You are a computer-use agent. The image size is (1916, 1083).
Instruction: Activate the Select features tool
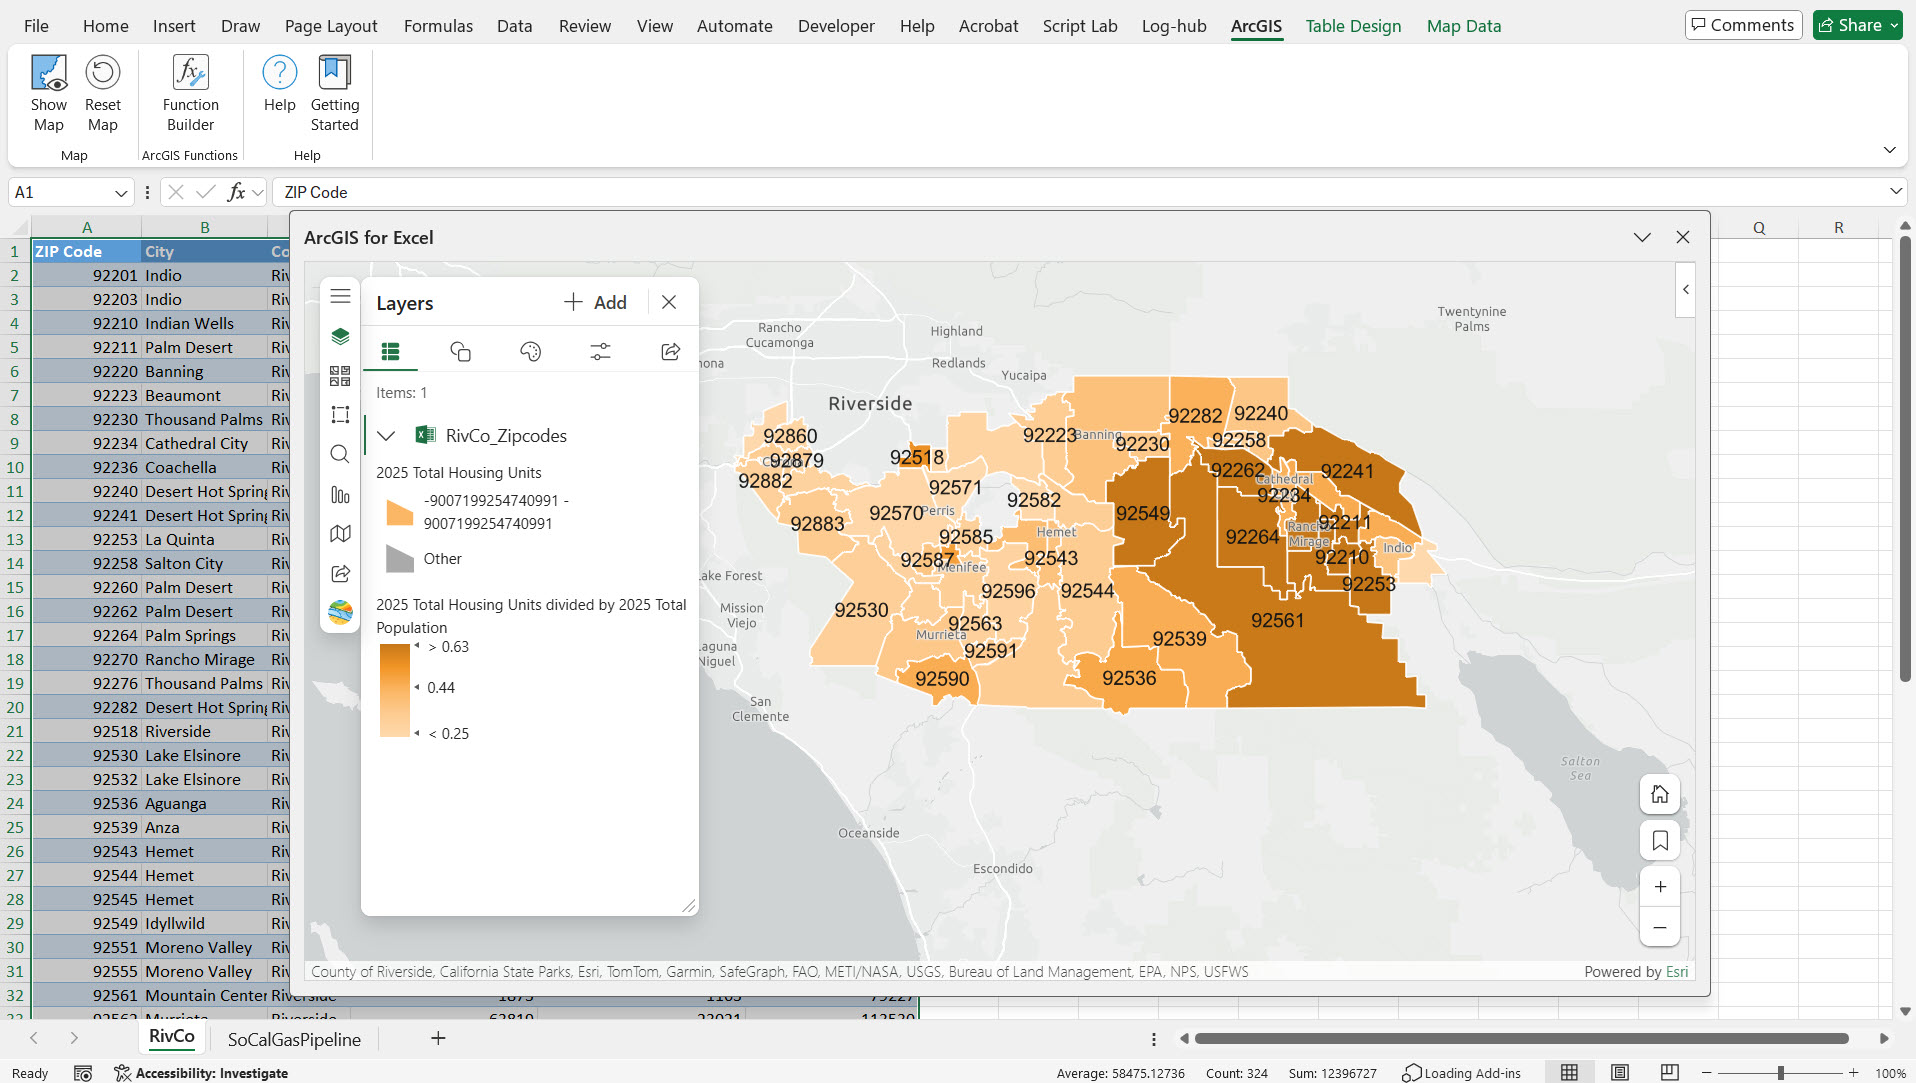click(340, 415)
